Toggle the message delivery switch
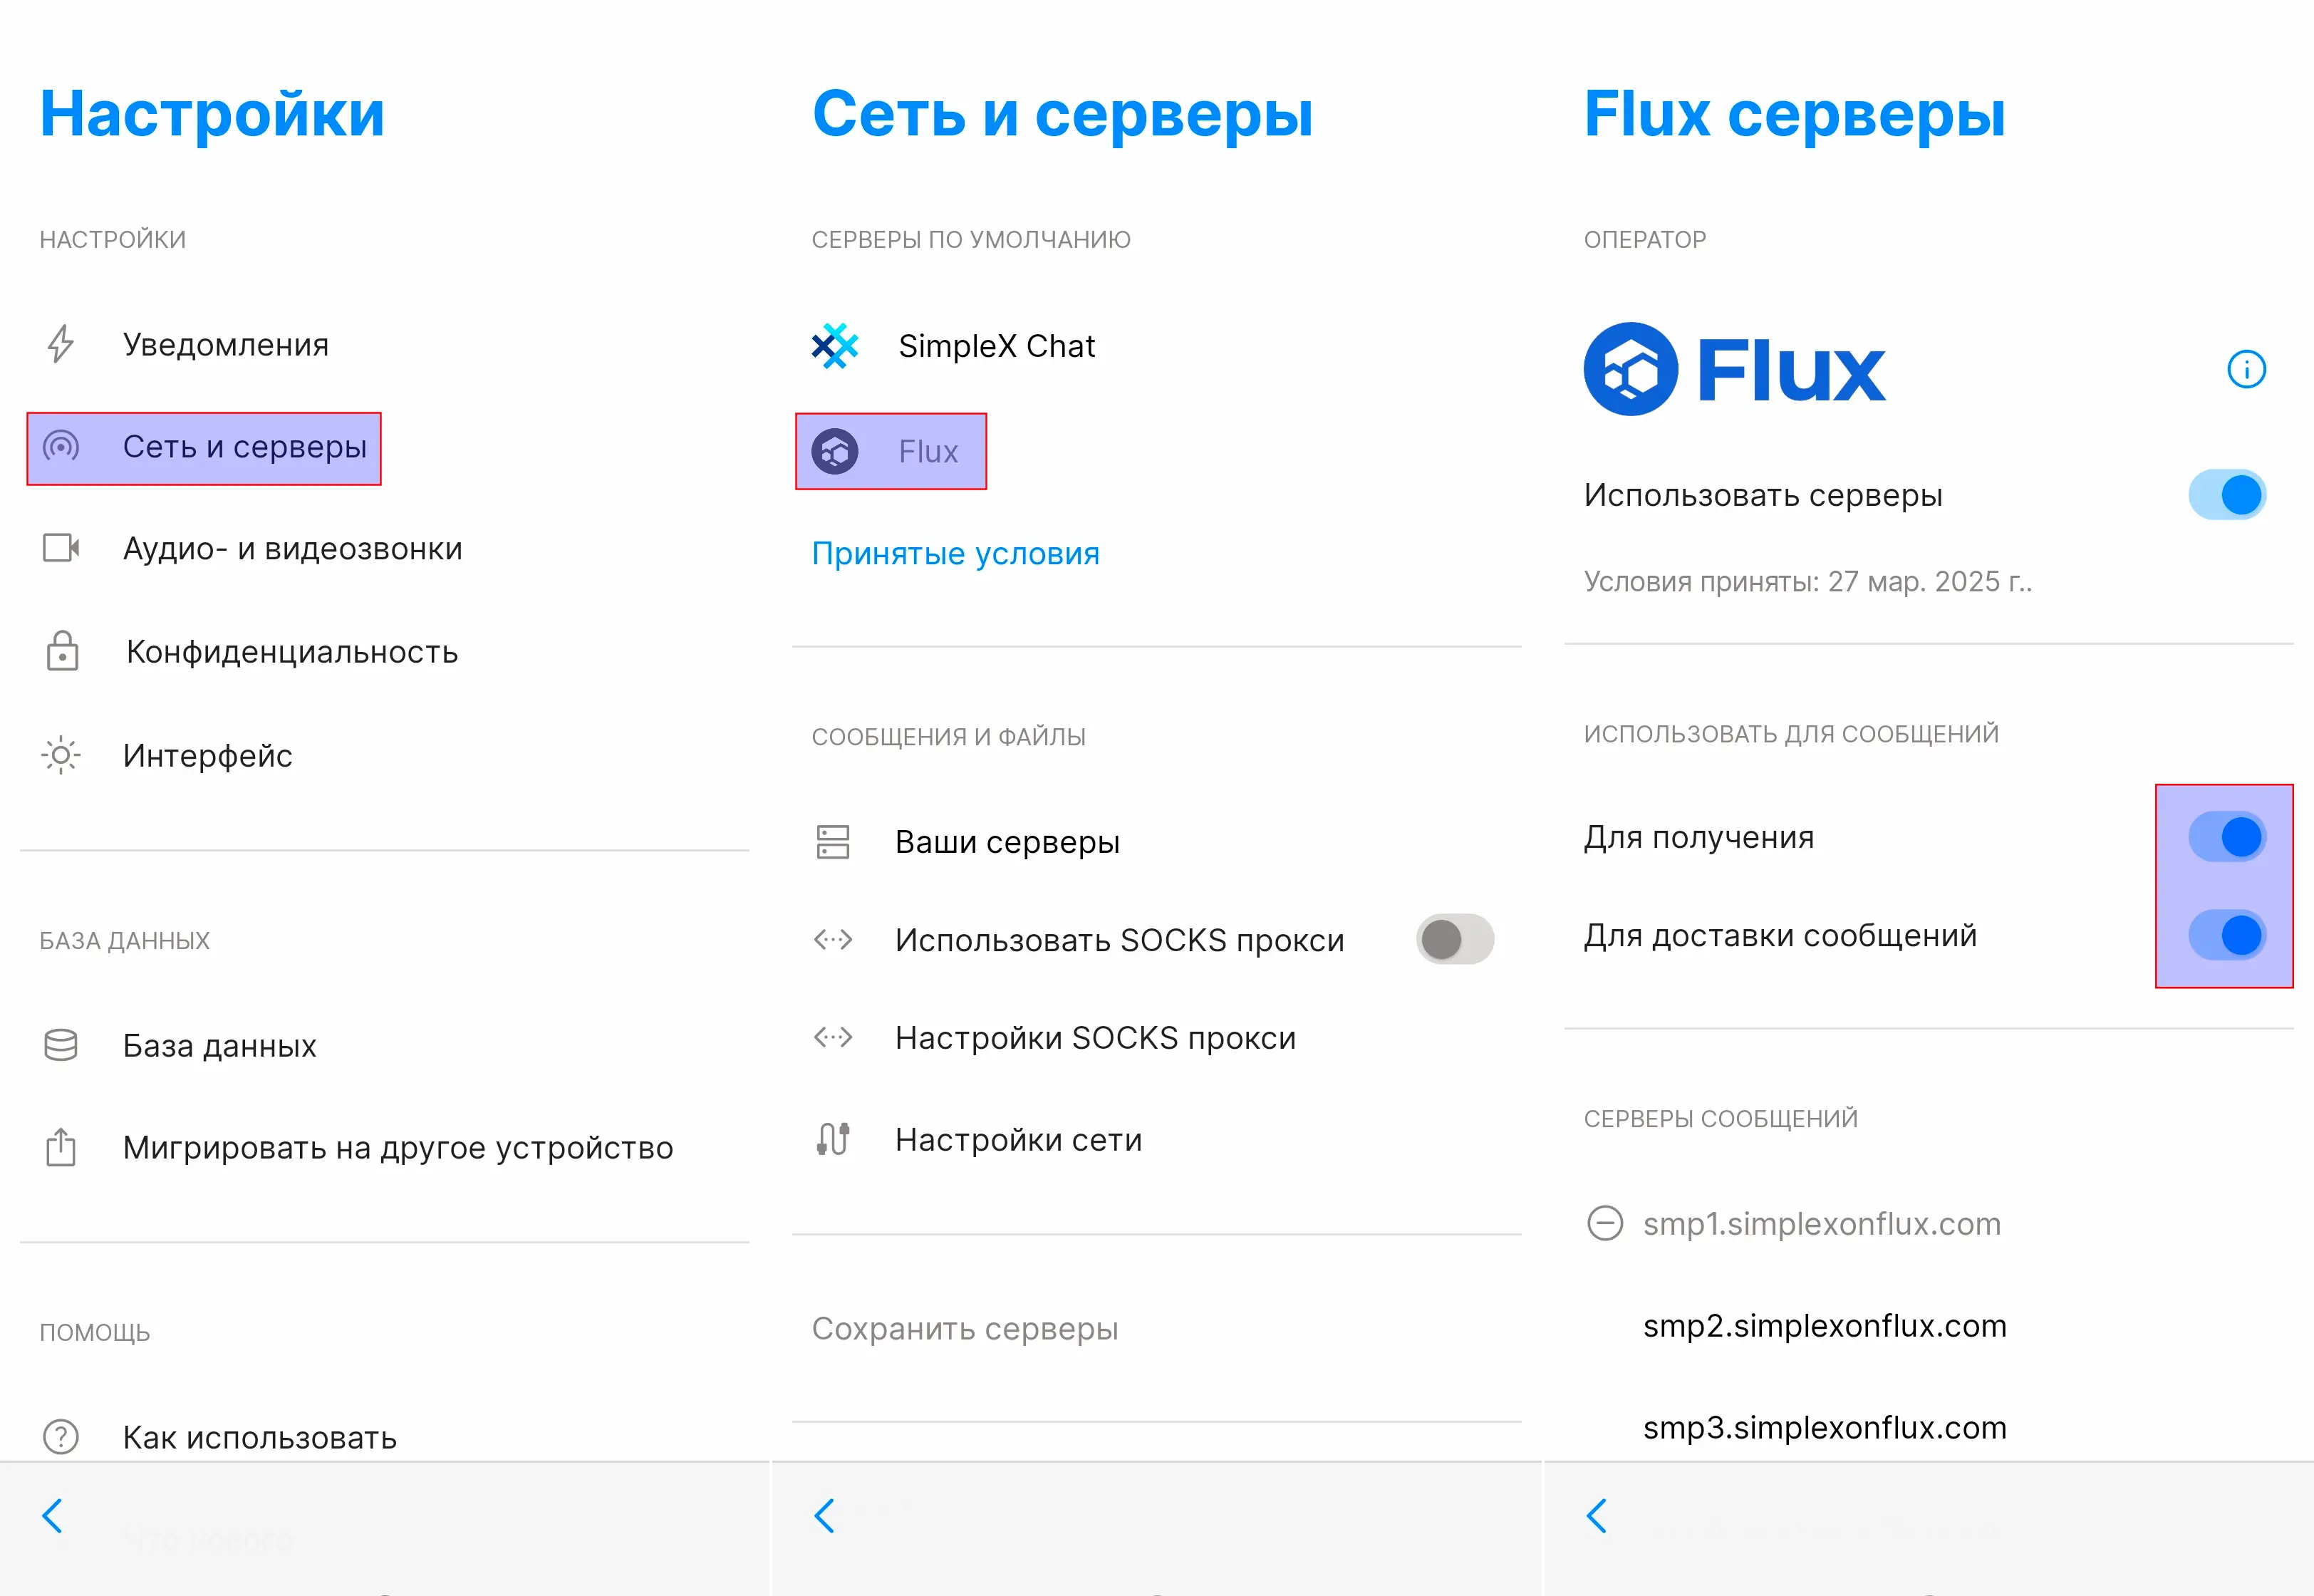This screenshot has height=1596, width=2314. [x=2226, y=936]
